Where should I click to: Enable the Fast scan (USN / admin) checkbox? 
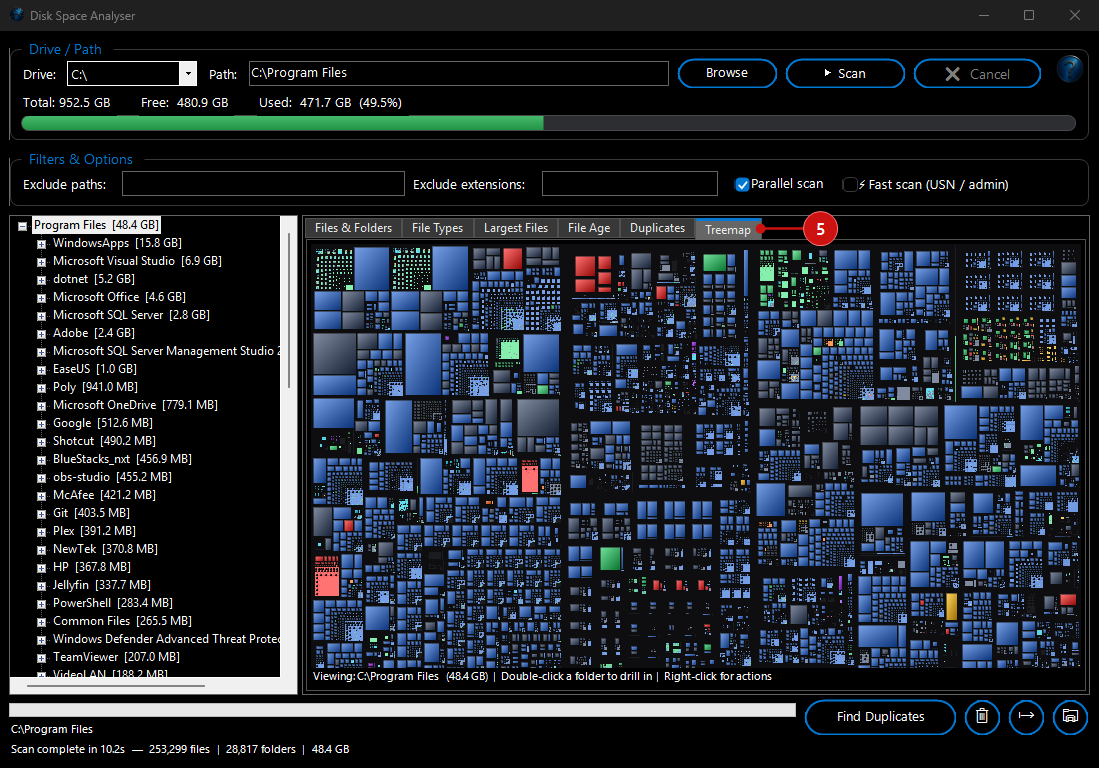point(849,184)
